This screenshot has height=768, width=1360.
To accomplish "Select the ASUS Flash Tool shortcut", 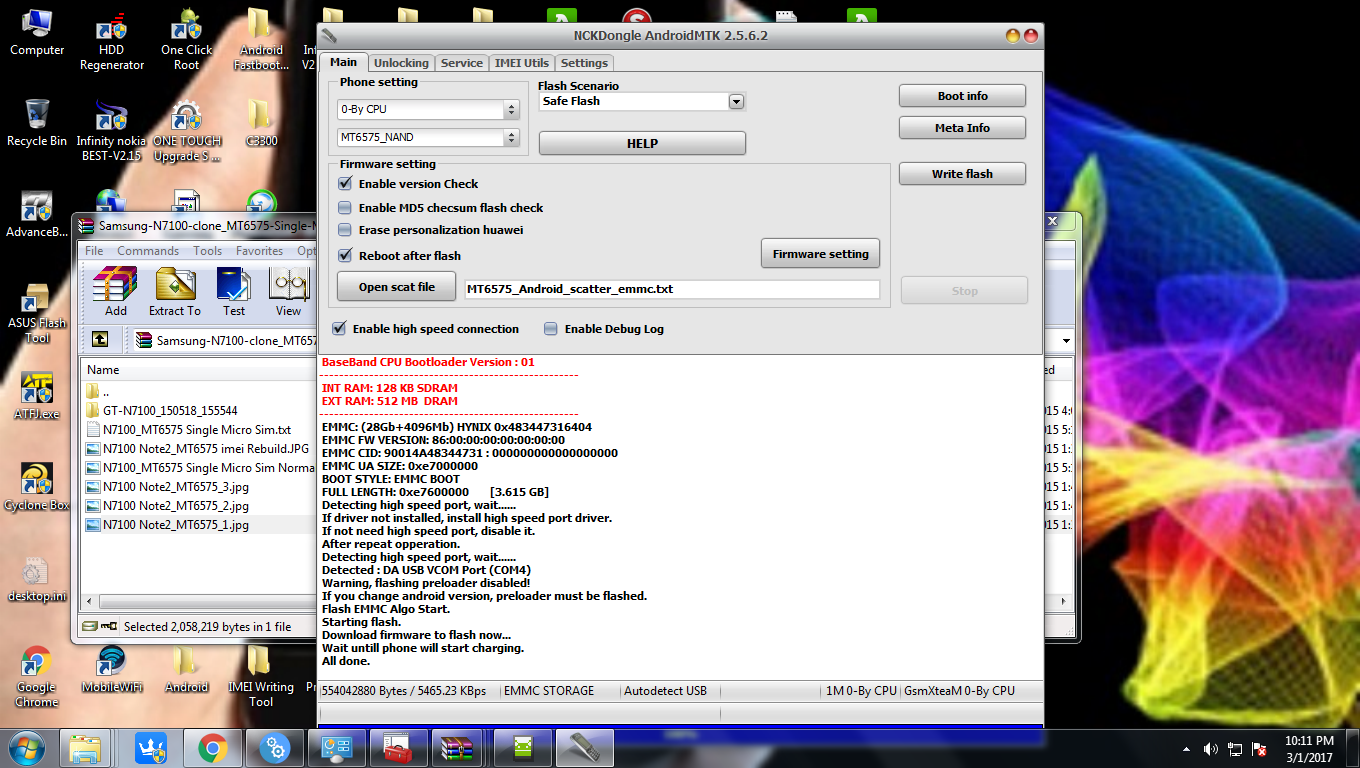I will coord(37,314).
